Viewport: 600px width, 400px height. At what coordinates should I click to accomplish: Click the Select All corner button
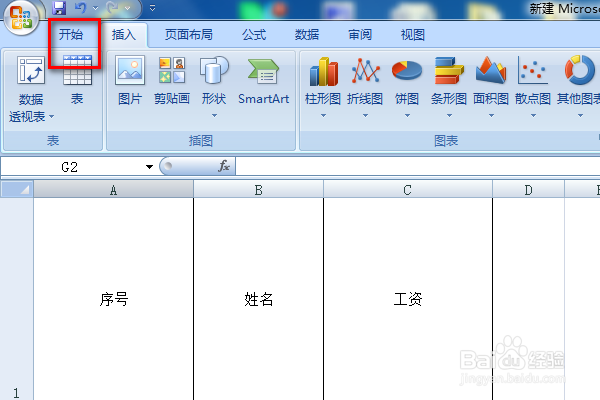17,189
